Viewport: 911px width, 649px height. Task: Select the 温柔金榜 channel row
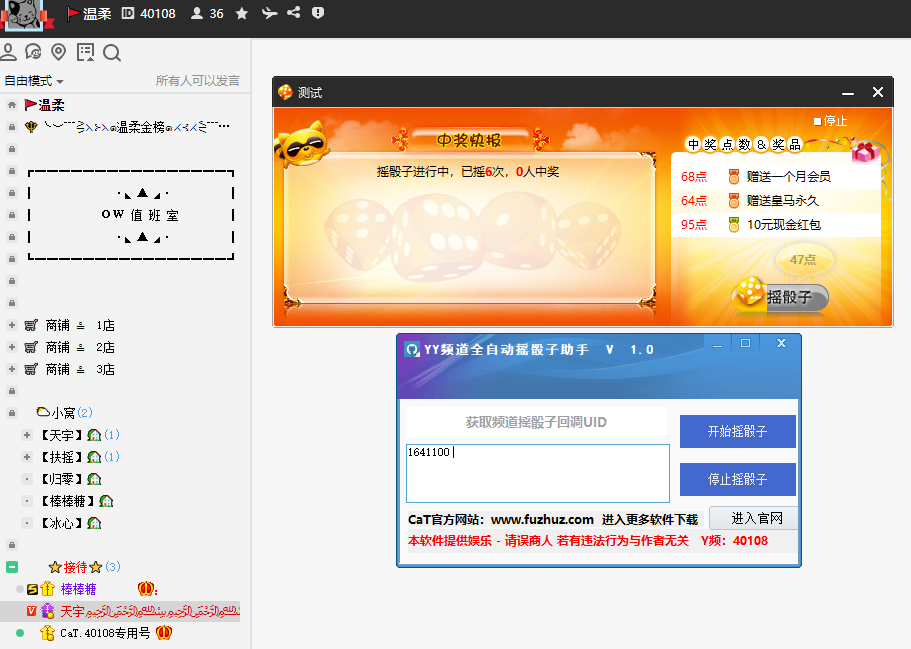tap(125, 127)
